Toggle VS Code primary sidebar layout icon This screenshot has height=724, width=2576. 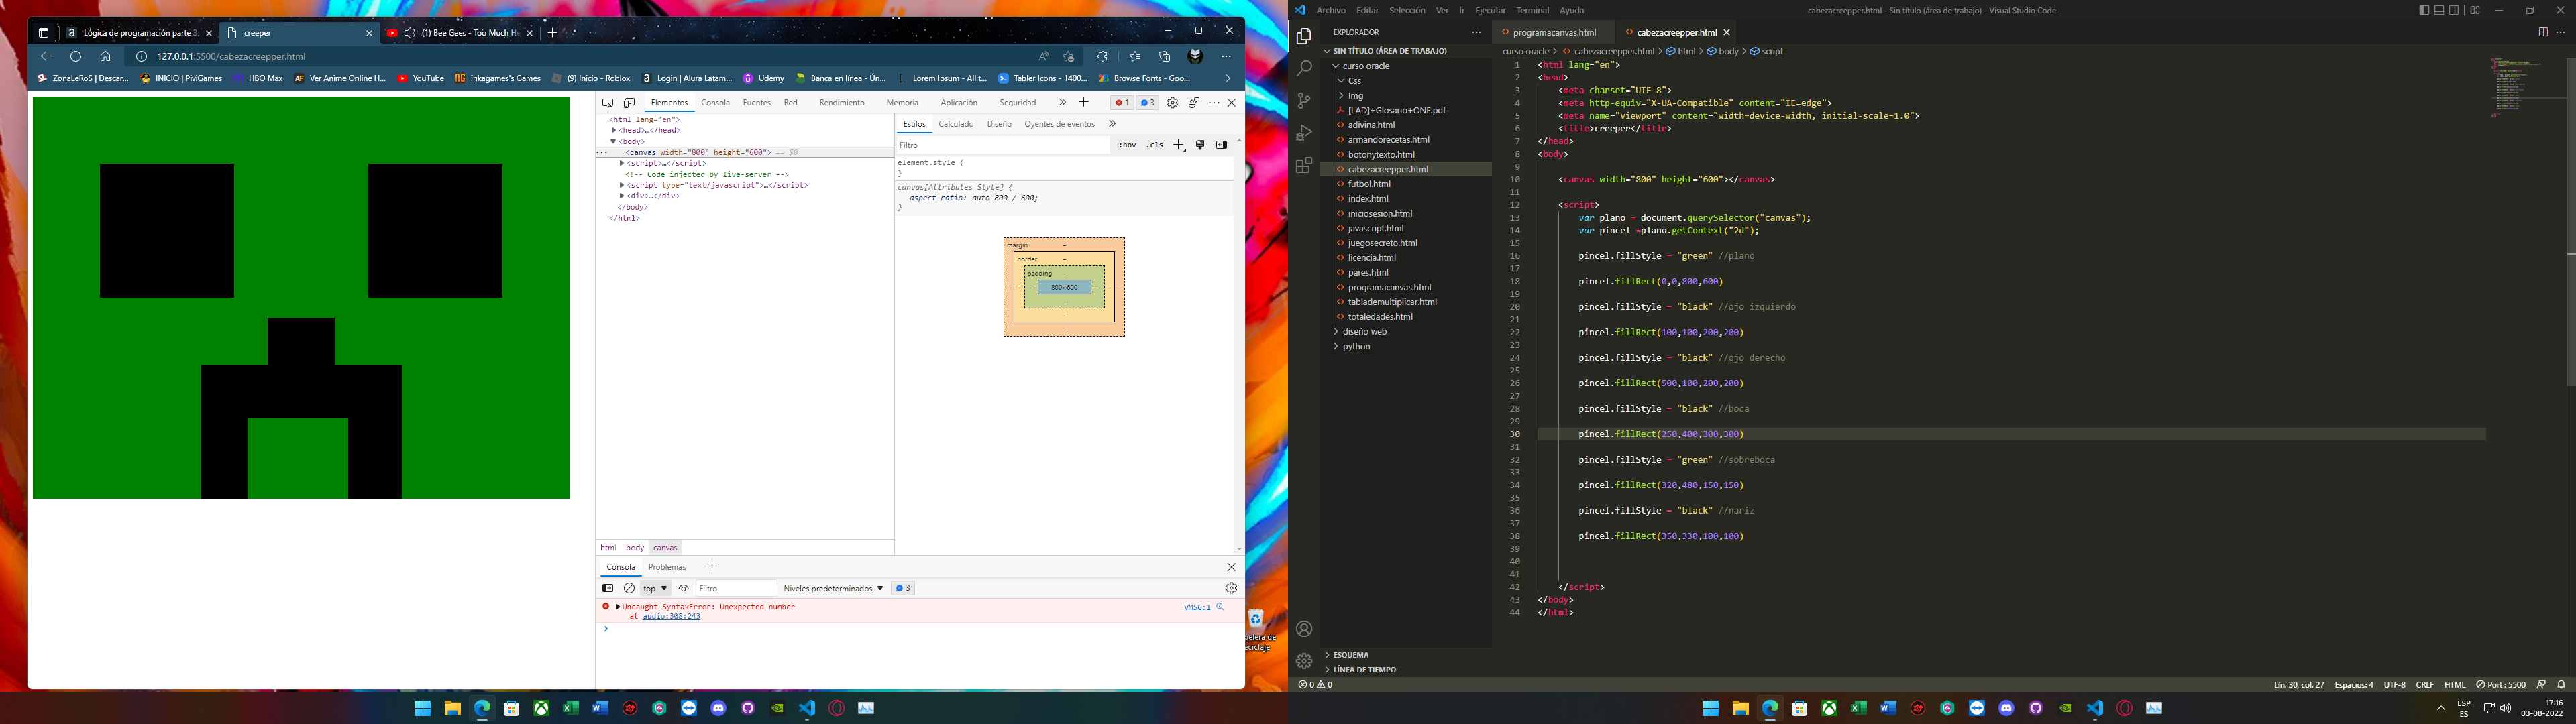click(x=2424, y=10)
